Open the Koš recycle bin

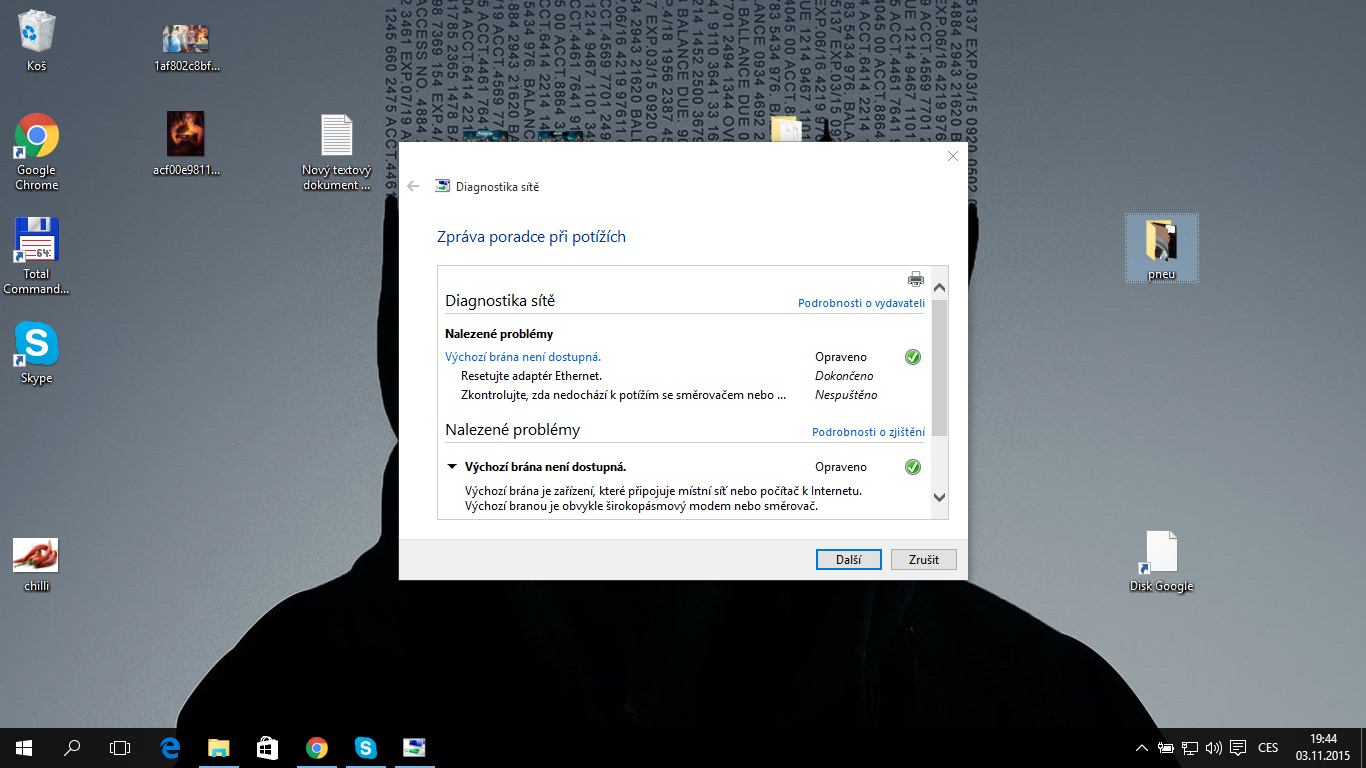pyautogui.click(x=37, y=32)
